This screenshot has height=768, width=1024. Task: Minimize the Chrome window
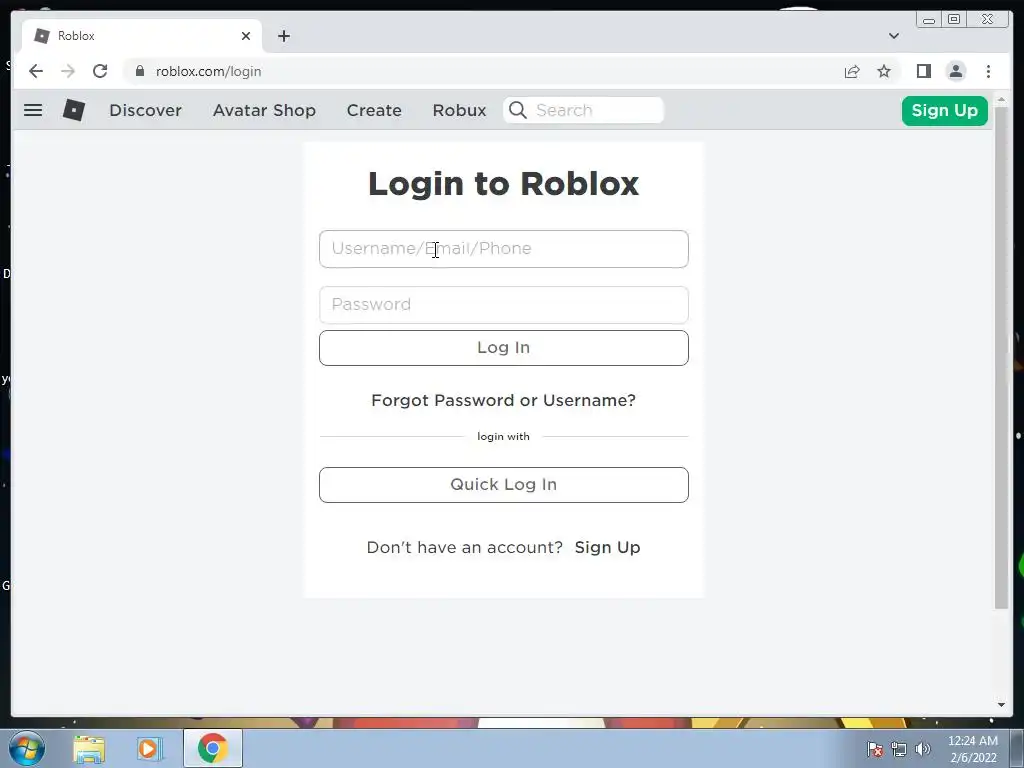[x=929, y=20]
